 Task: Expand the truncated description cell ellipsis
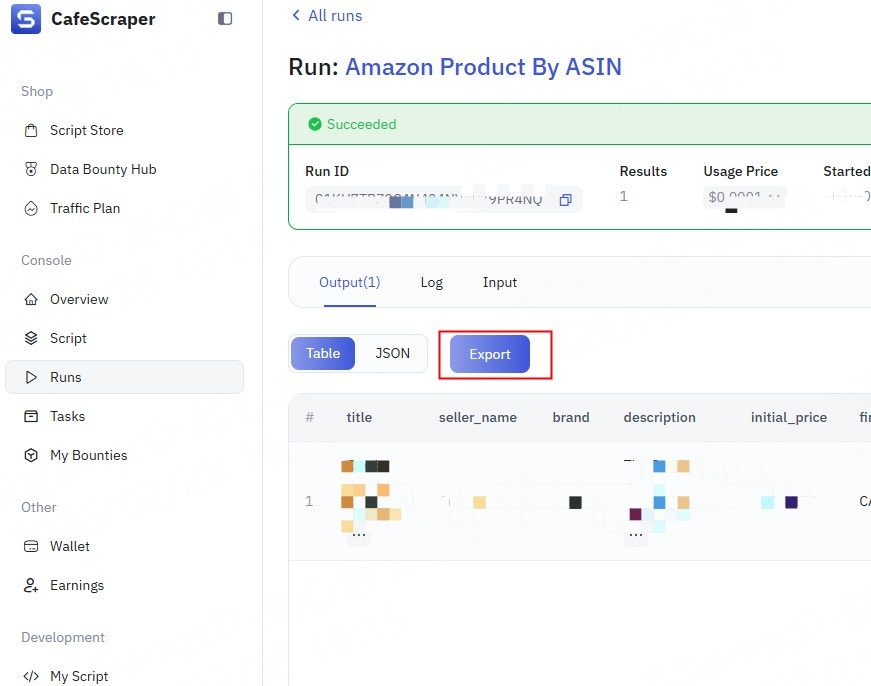tap(636, 535)
